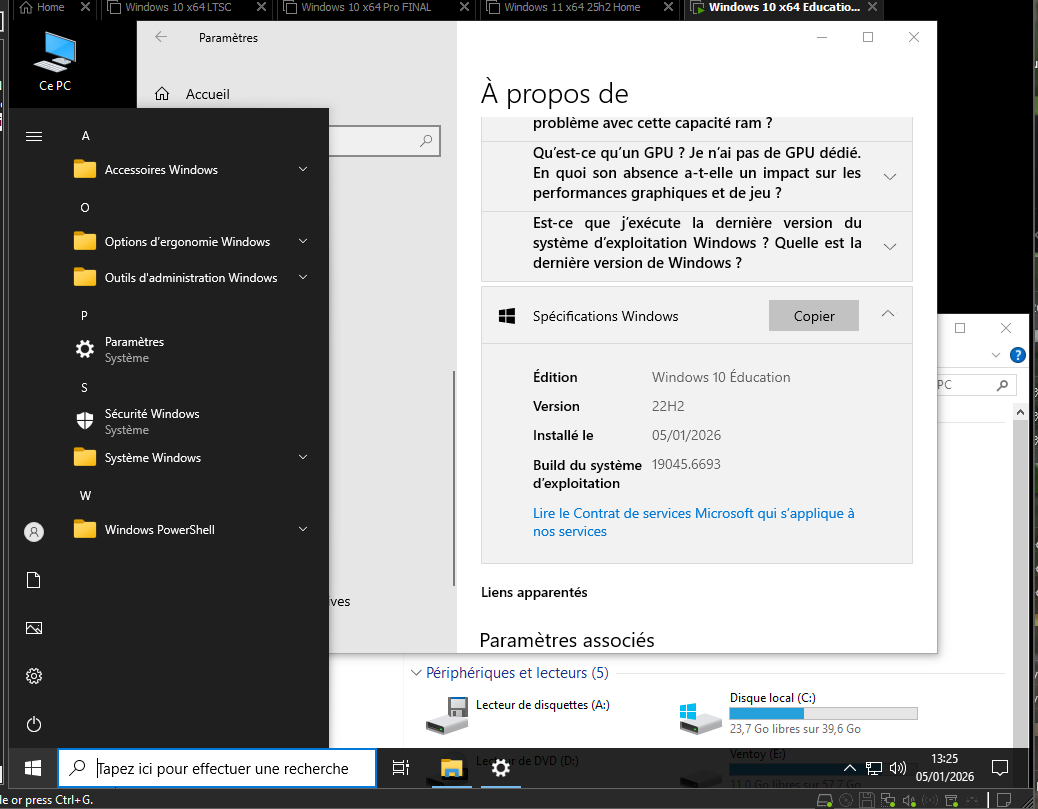
Task: Close the Windows 10 x64 LTSC tab
Action: pyautogui.click(x=261, y=7)
